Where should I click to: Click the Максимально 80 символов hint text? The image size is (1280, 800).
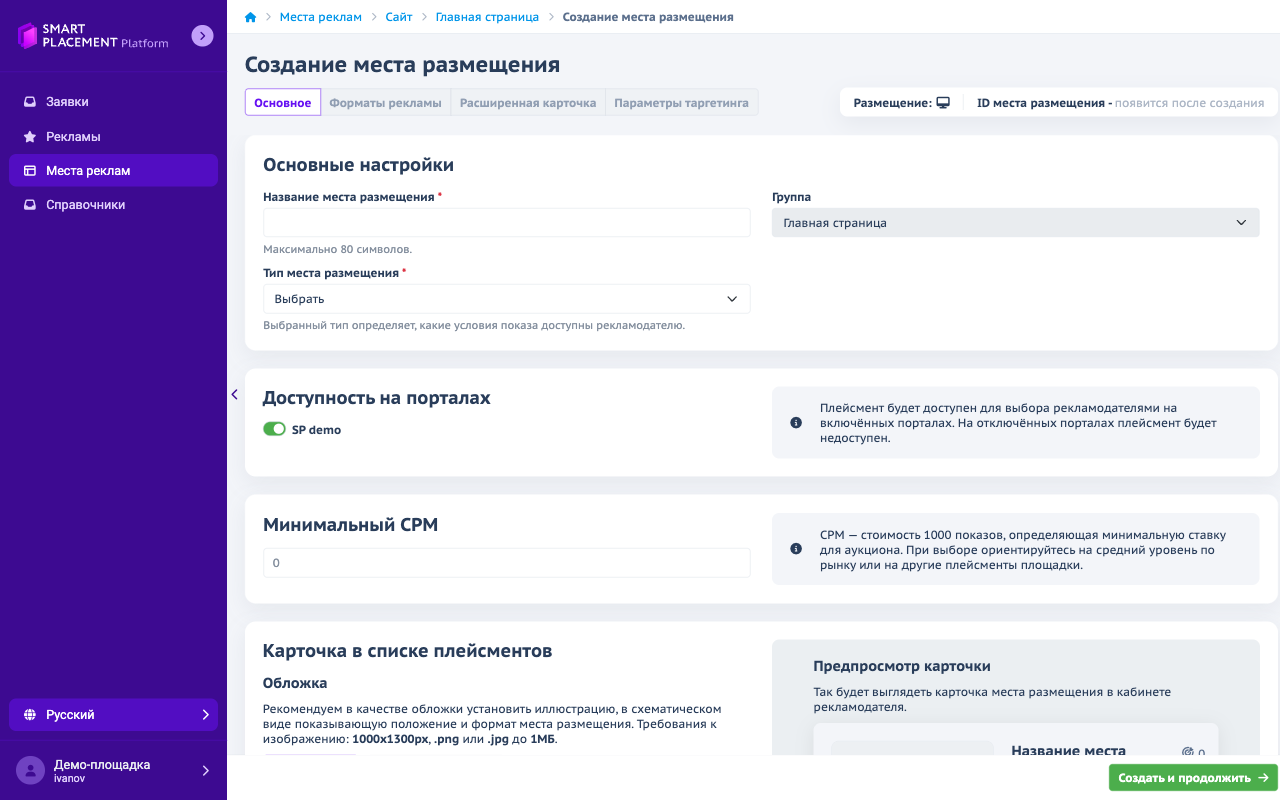click(338, 249)
